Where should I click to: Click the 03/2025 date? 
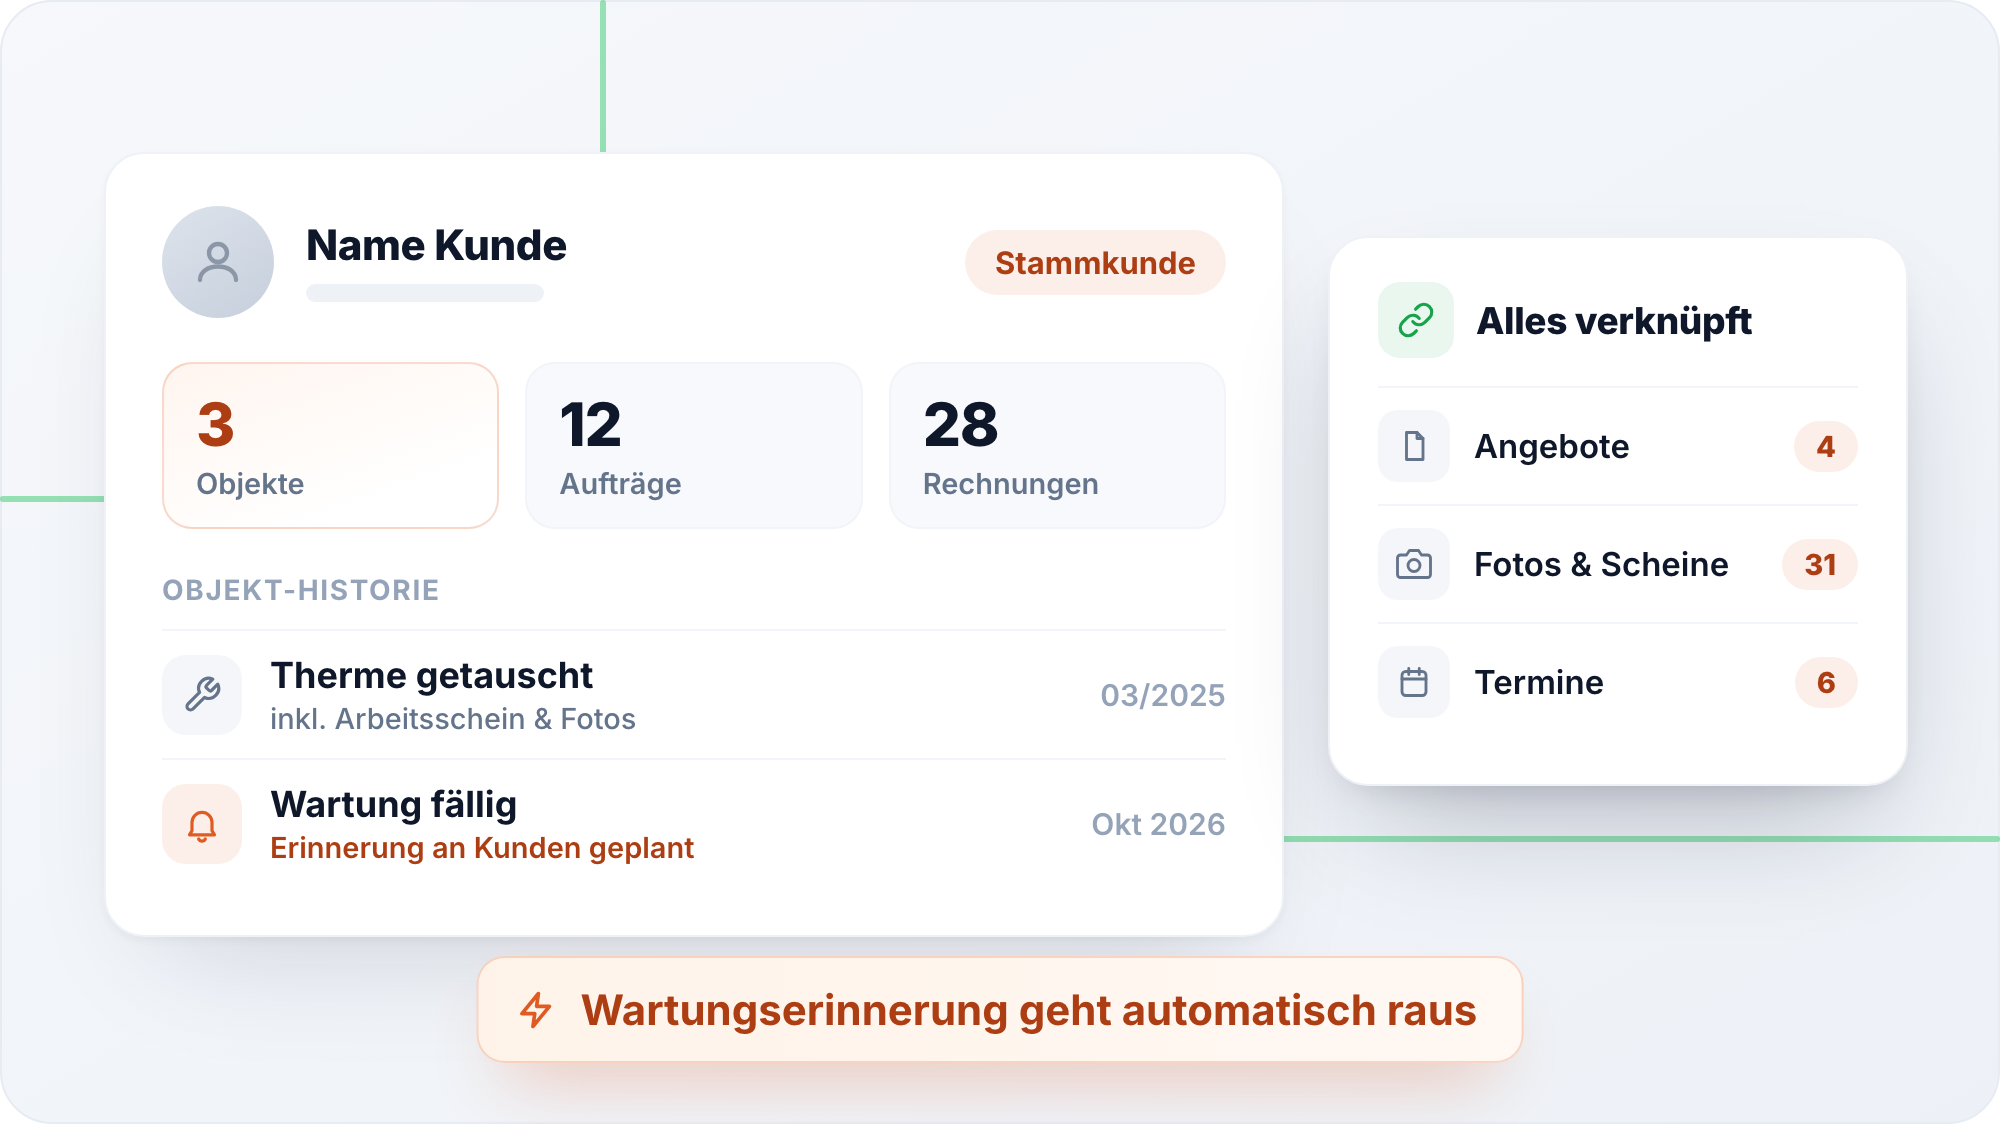(1162, 695)
